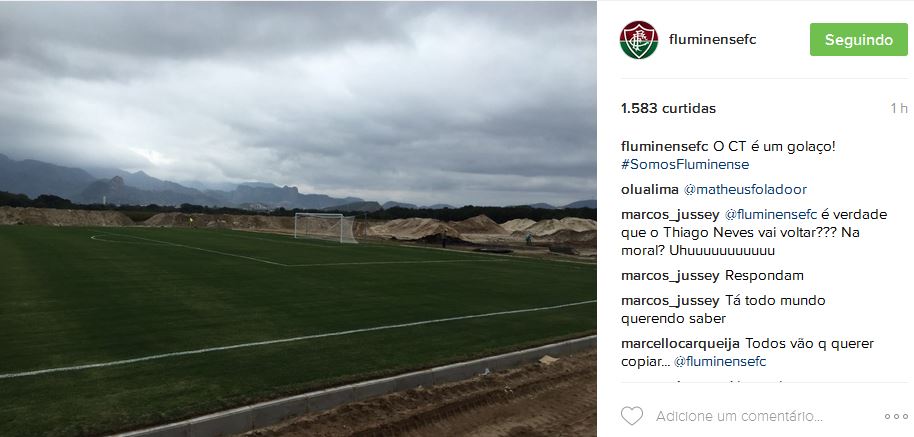Image resolution: width=914 pixels, height=437 pixels.
Task: View the 1.583 curtidas likes list
Action: click(668, 108)
